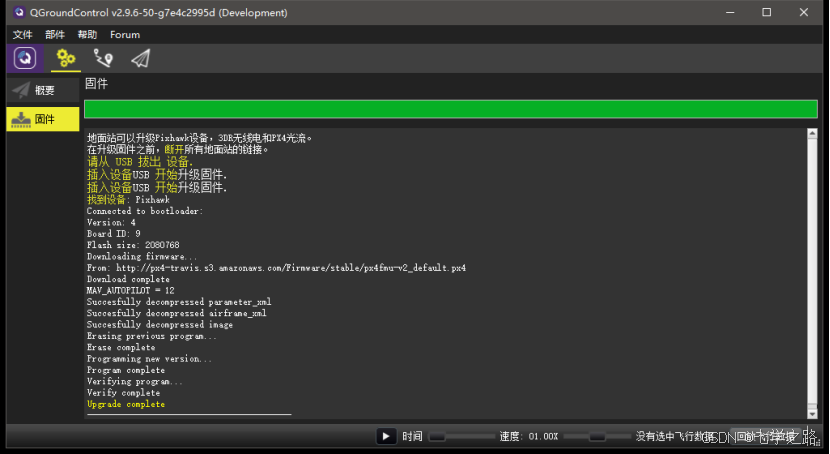
Task: Click the '找到设备: Pixhawk' line
Action: click(129, 199)
